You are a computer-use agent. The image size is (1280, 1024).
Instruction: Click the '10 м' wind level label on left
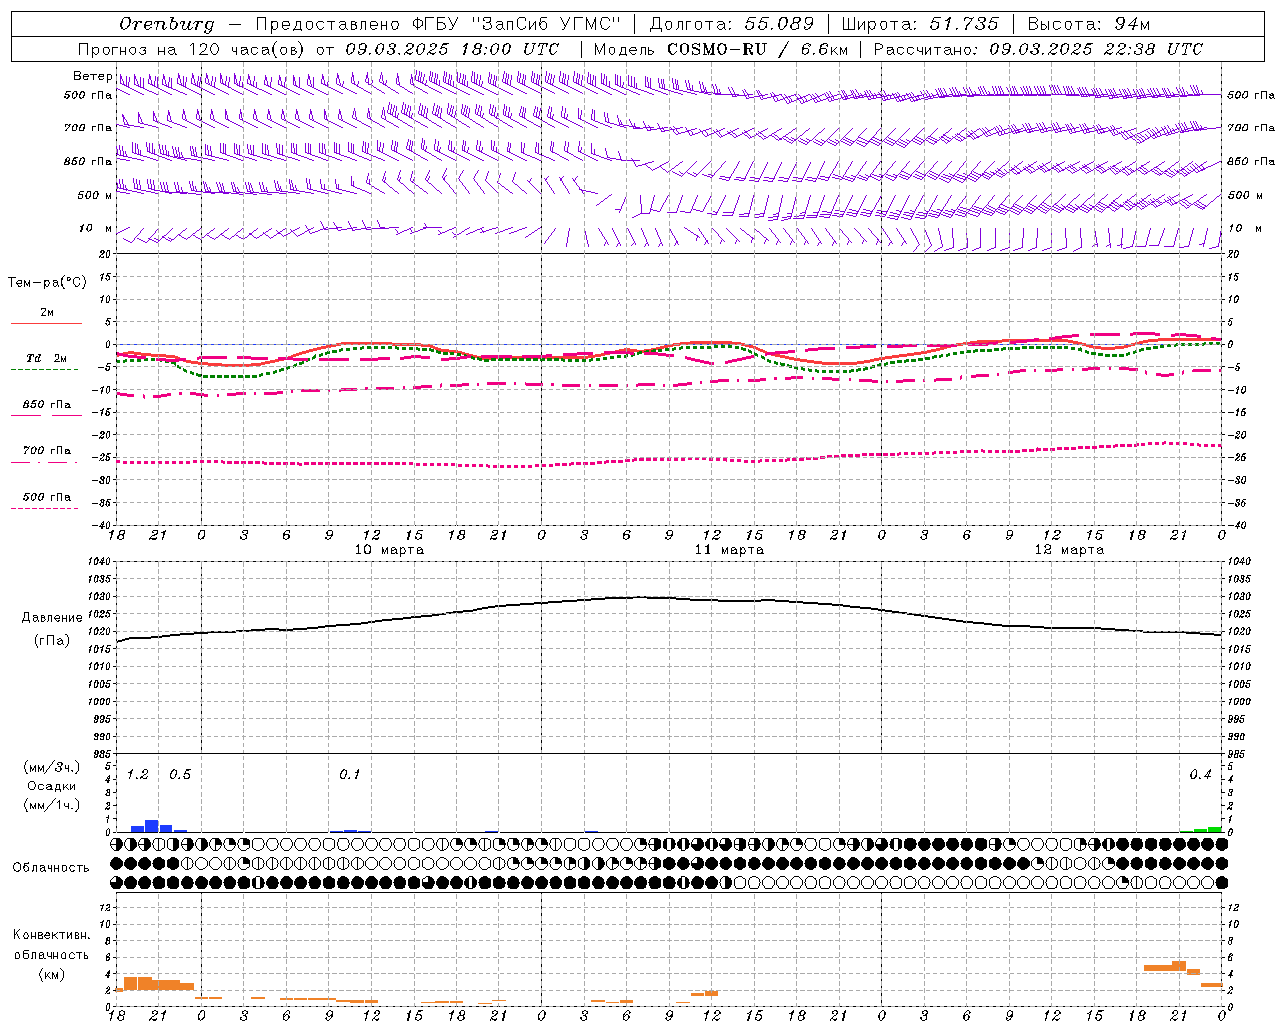(95, 229)
